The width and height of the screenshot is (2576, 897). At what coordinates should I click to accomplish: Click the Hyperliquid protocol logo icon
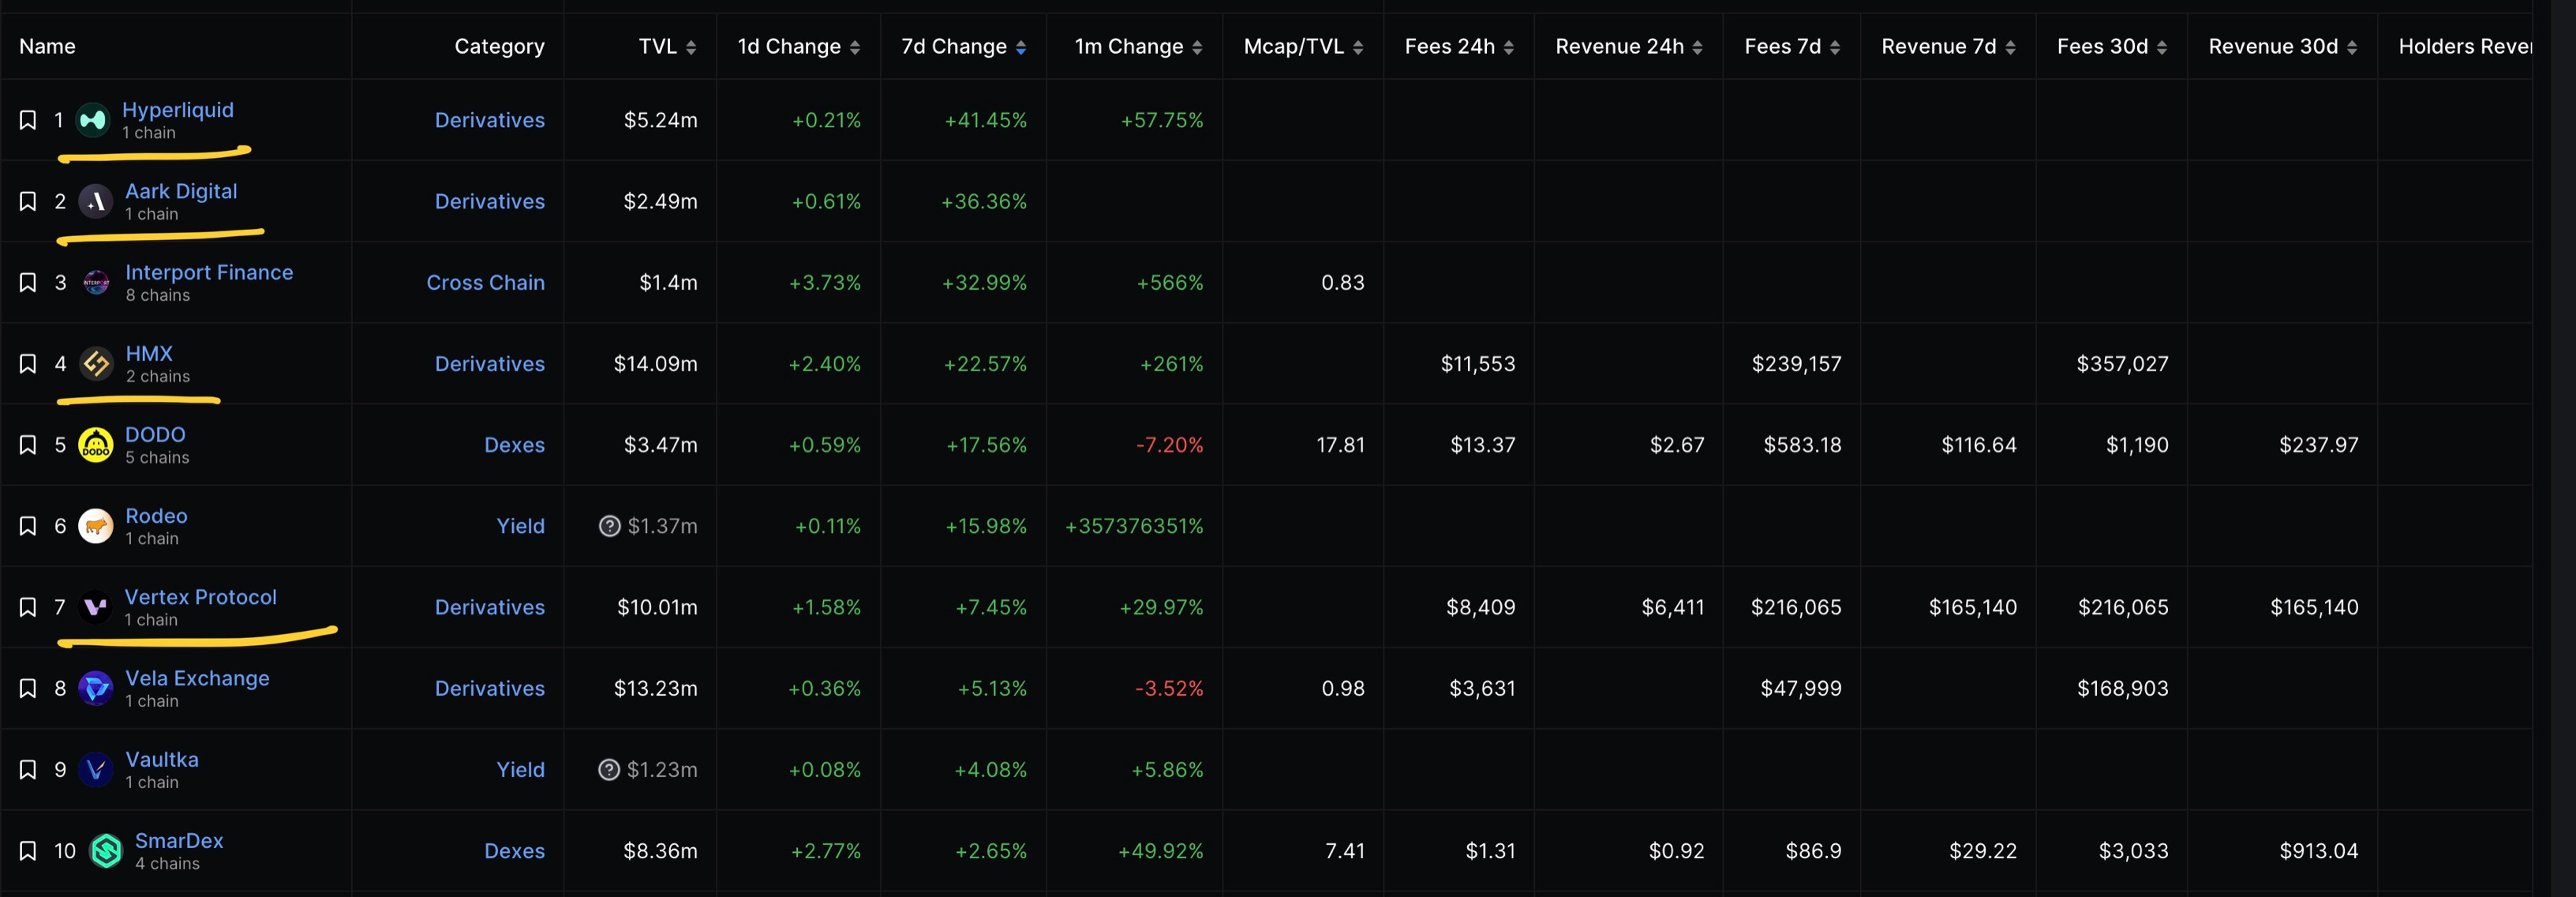(x=93, y=120)
